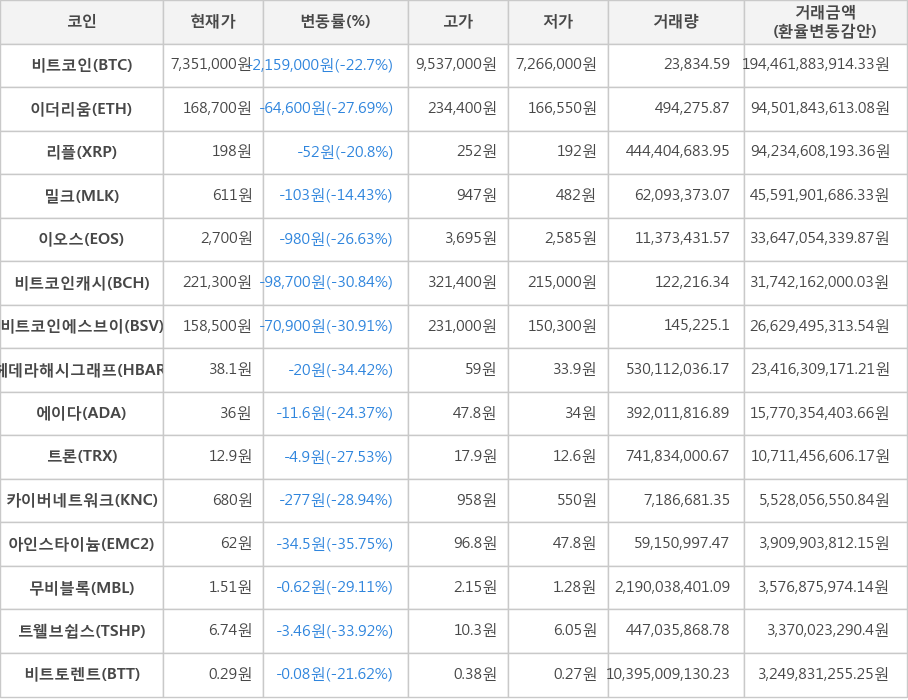Screen dimensions: 908x700
Task: Click the 거래금액(환율변동감안) column header
Action: point(825,22)
